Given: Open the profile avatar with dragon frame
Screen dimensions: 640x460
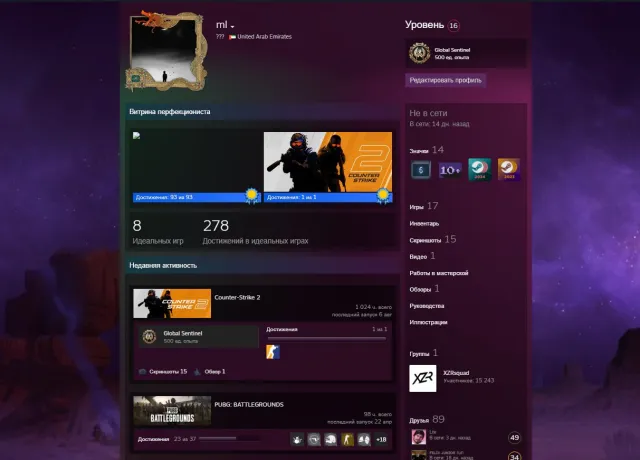Looking at the screenshot, I should coord(166,51).
